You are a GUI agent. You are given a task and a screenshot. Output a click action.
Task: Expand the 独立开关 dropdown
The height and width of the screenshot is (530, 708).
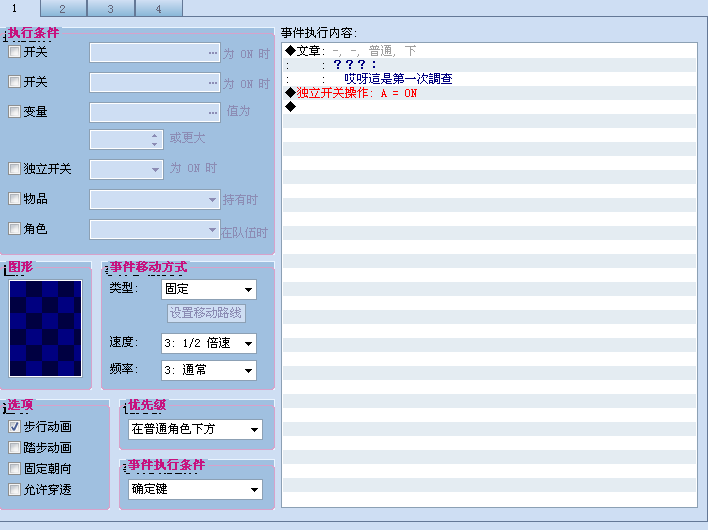(x=126, y=170)
